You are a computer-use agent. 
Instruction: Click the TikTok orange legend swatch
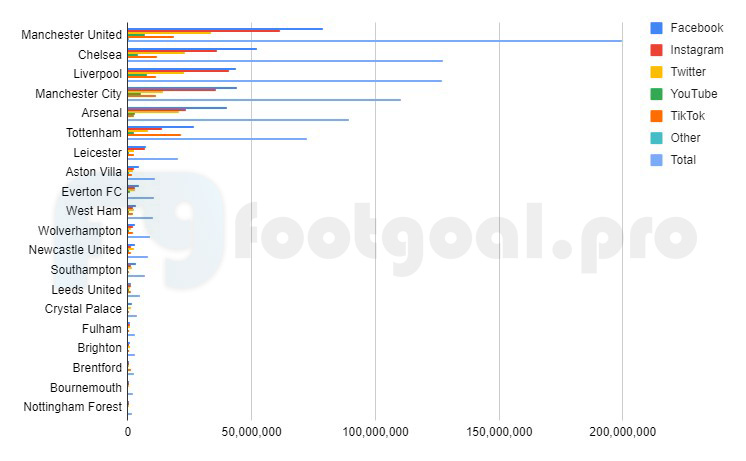[x=656, y=116]
